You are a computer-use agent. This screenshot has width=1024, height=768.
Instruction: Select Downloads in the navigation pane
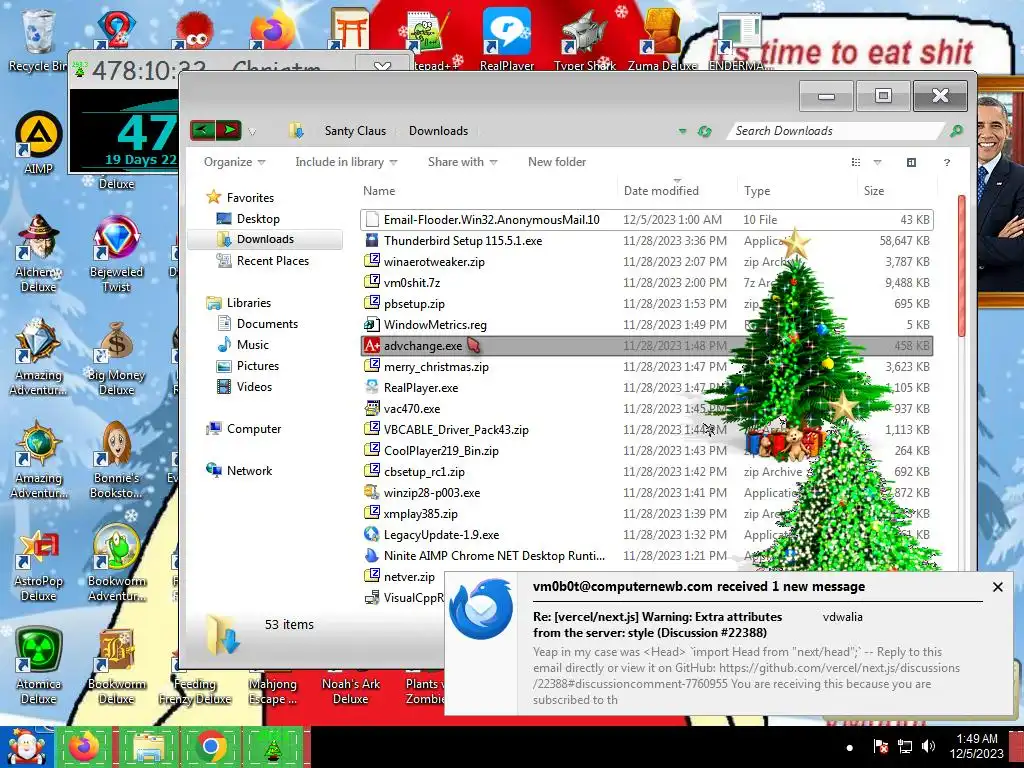click(265, 239)
